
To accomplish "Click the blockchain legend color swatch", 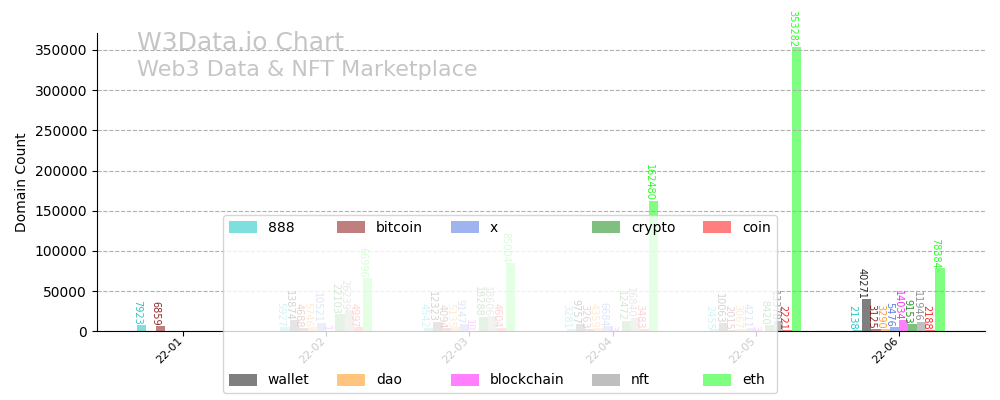I will click(x=465, y=380).
